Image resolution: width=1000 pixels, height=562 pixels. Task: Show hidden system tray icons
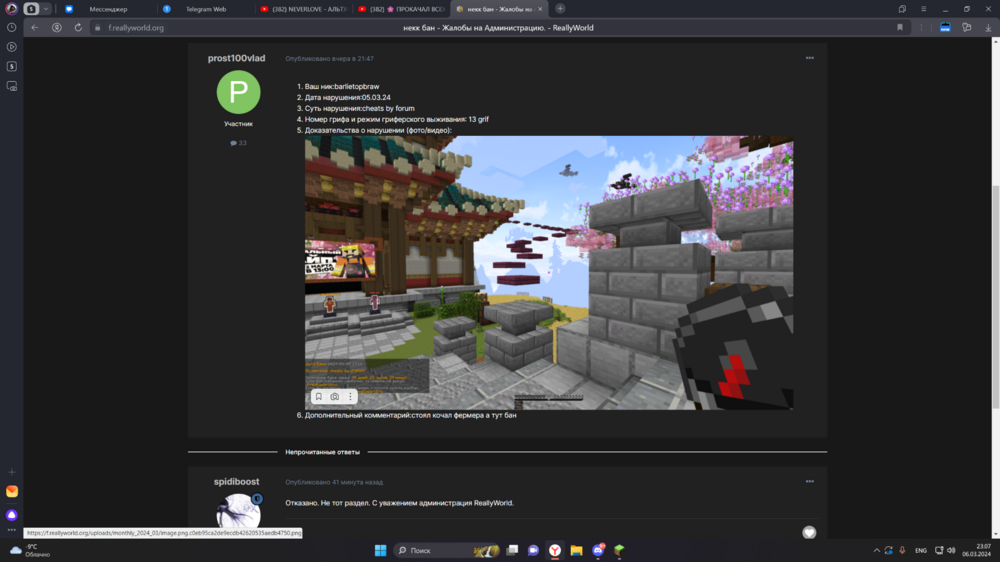pos(876,550)
